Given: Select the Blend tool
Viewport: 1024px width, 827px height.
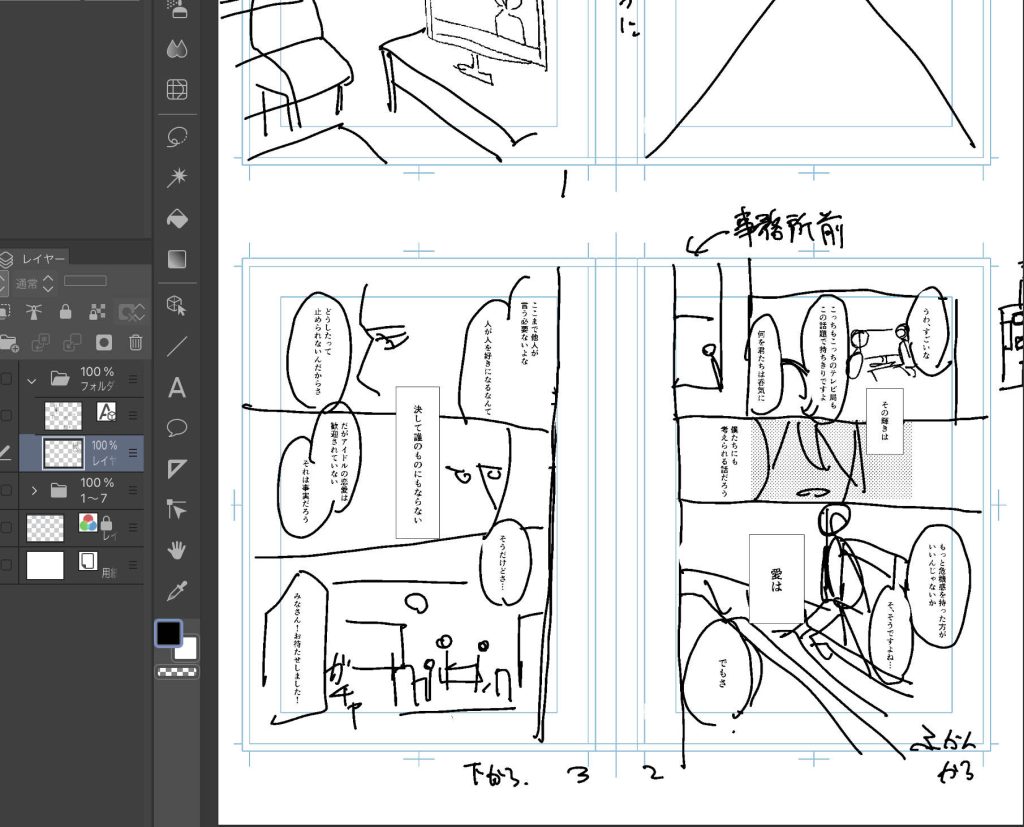Looking at the screenshot, I should [177, 48].
